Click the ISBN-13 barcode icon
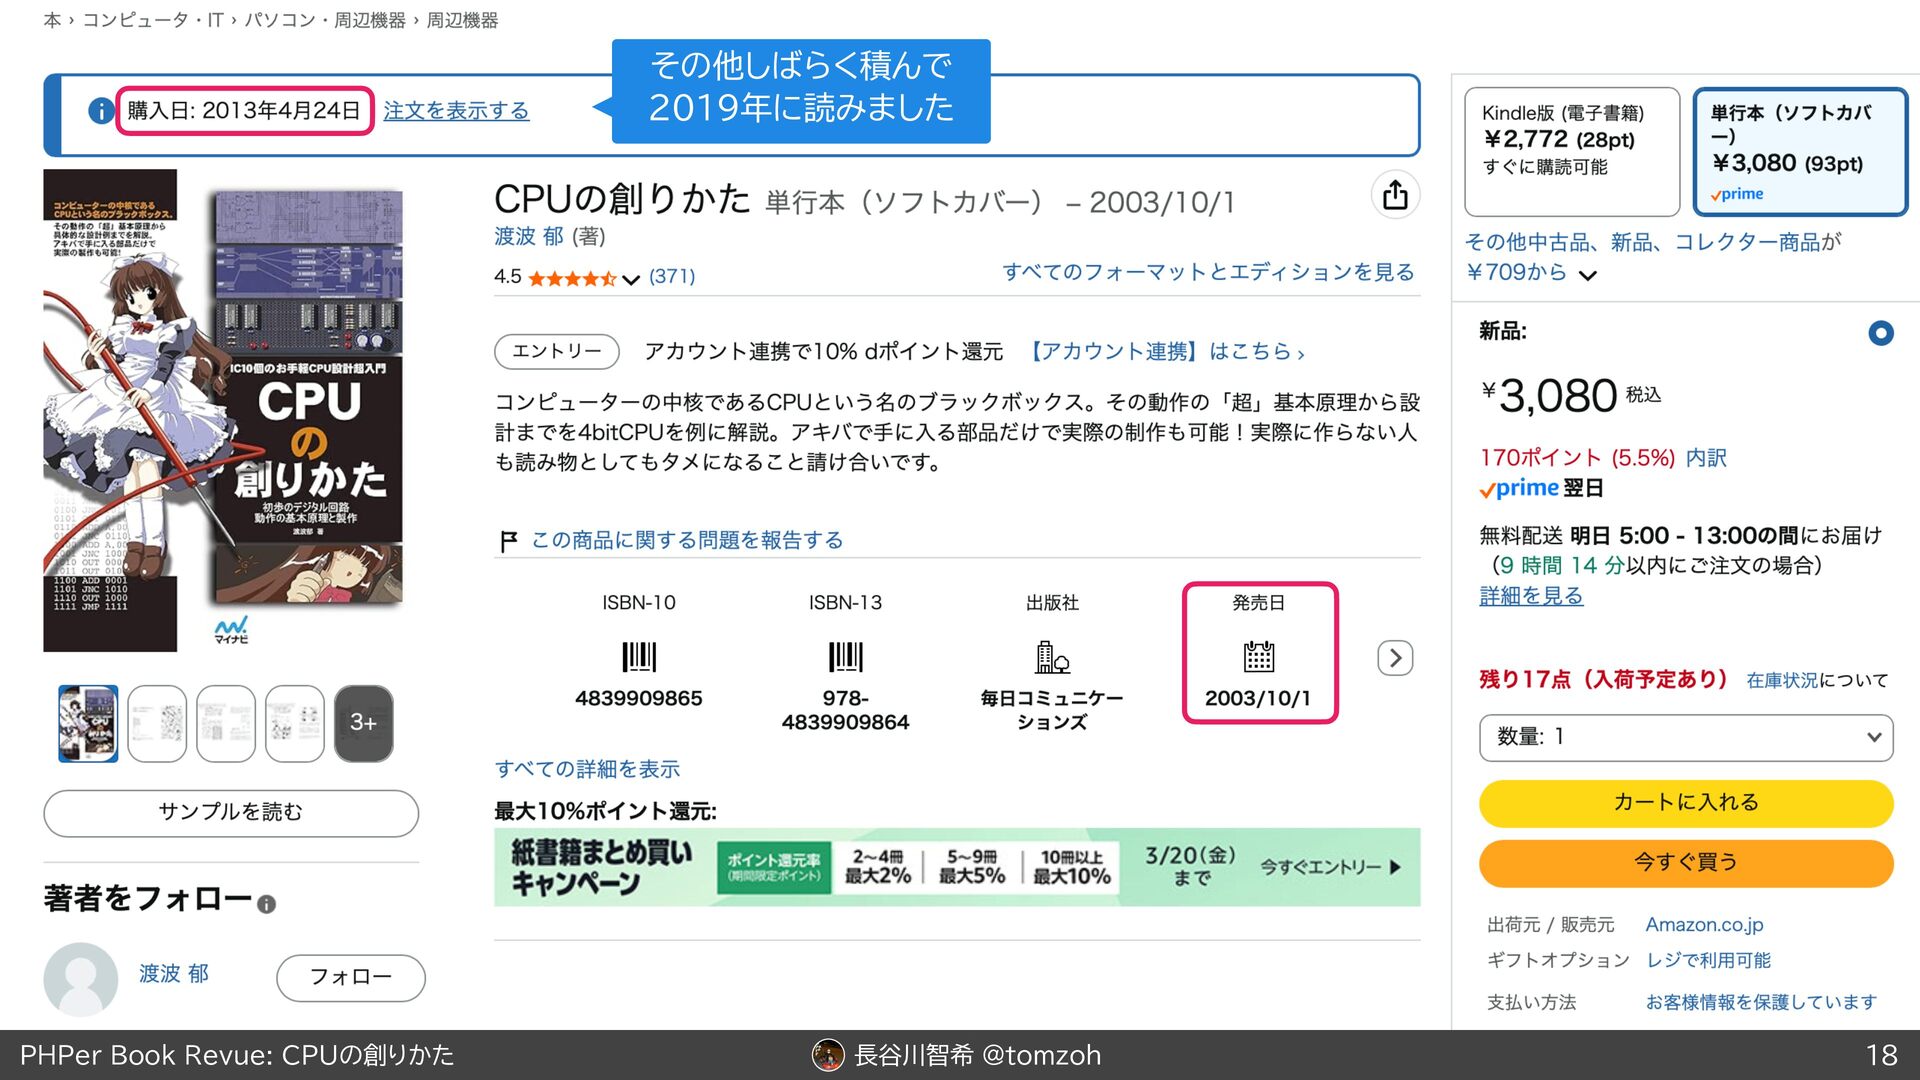This screenshot has height=1080, width=1920. 845,657
